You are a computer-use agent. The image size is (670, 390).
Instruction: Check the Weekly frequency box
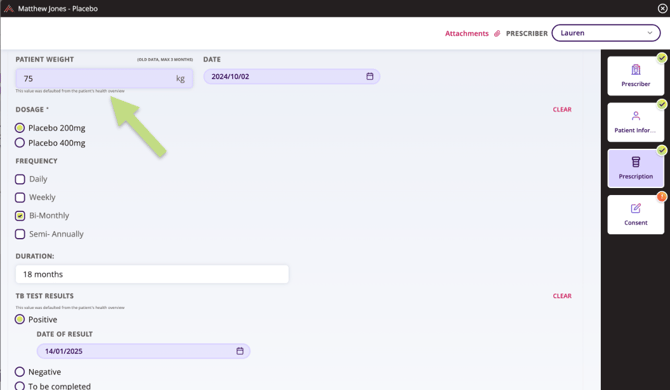coord(20,197)
